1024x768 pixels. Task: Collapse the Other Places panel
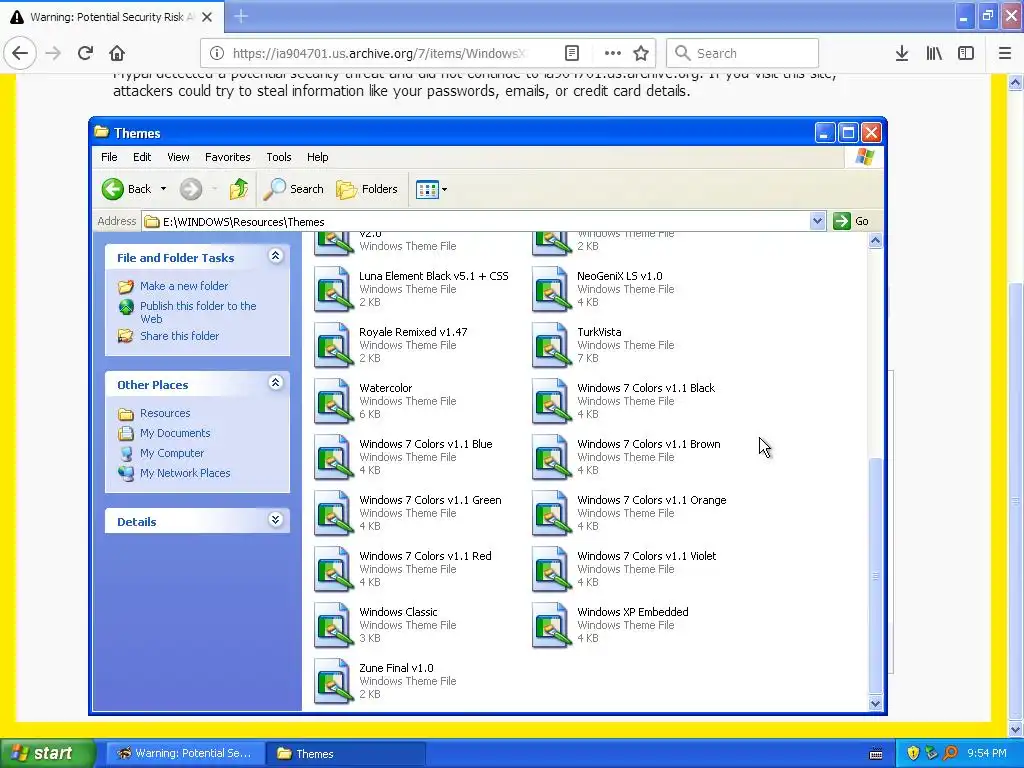[x=276, y=383]
